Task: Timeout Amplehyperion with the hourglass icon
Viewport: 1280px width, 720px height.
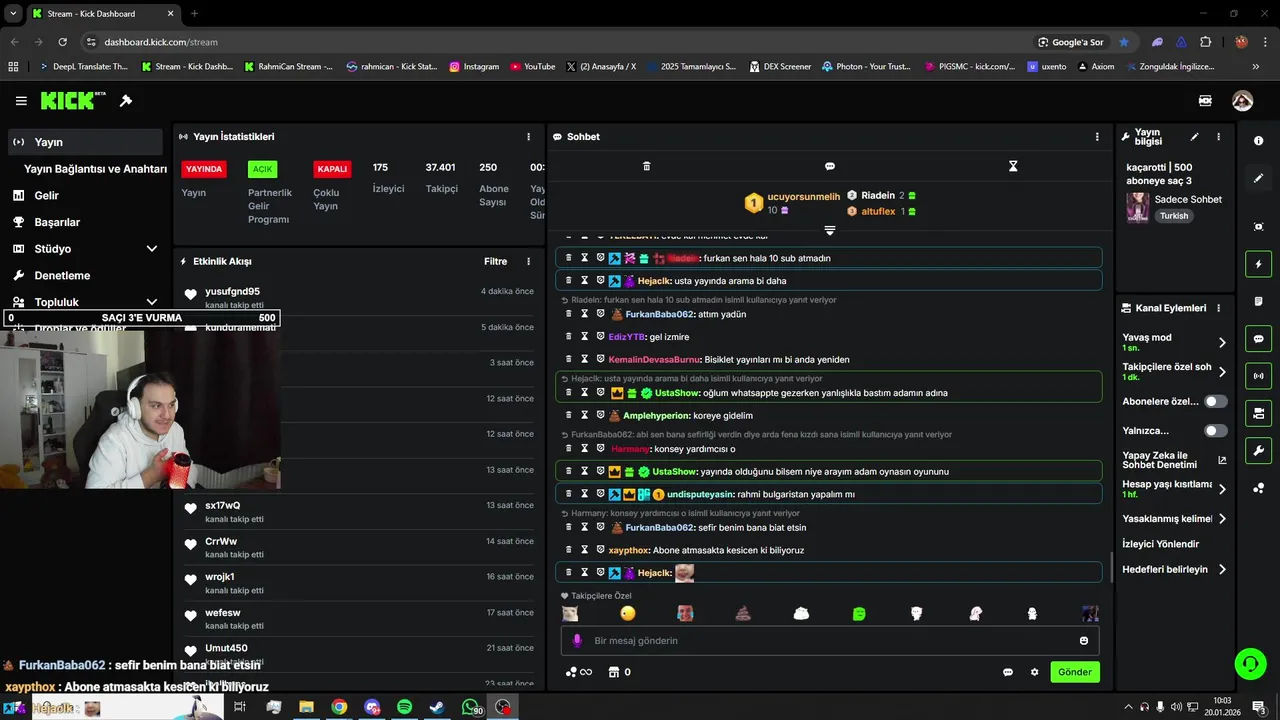Action: [584, 415]
